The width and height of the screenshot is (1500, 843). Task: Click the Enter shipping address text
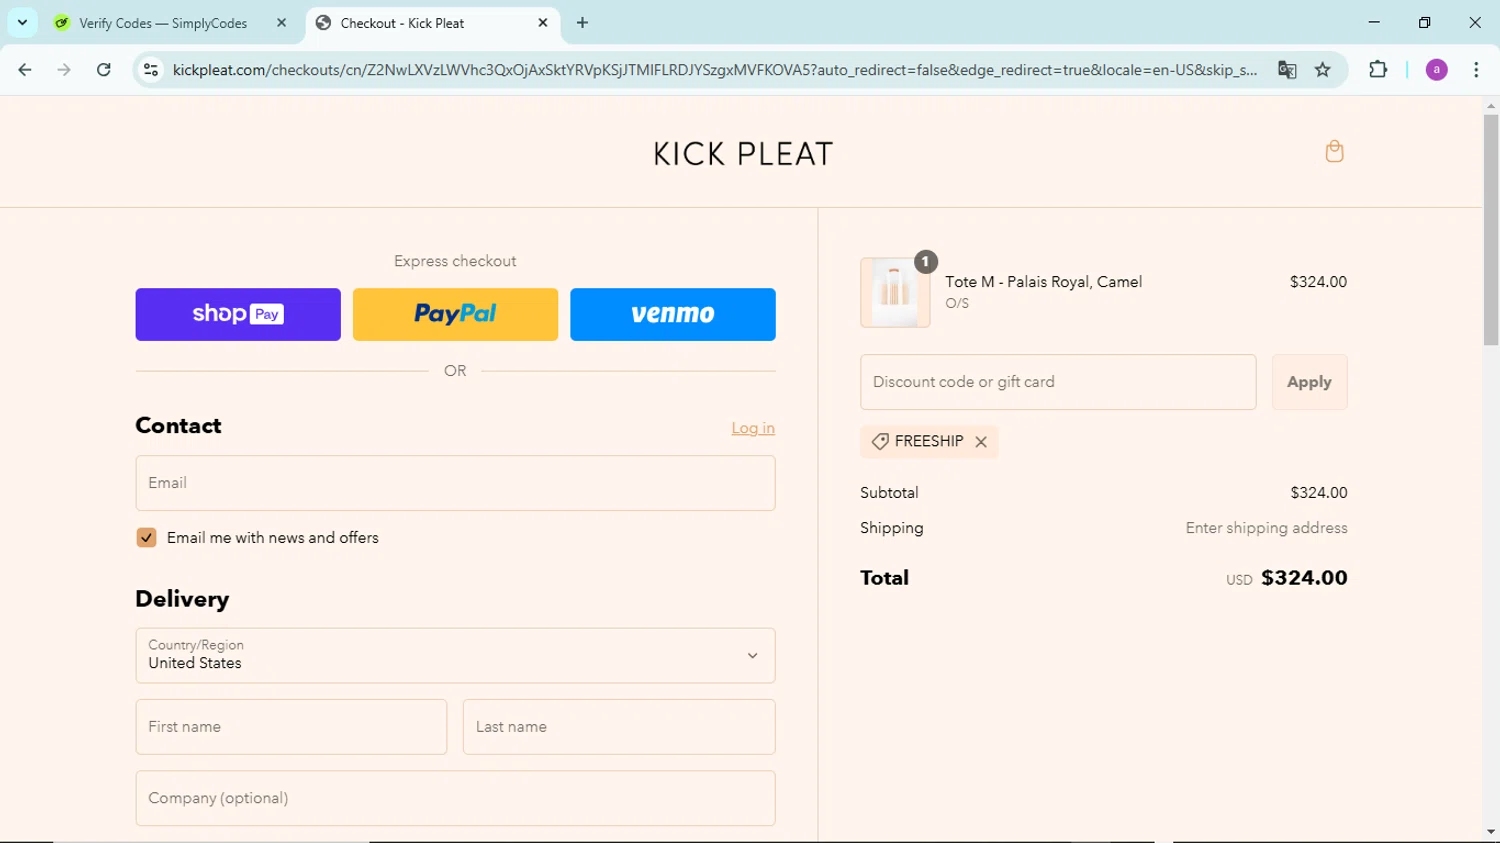click(x=1266, y=528)
